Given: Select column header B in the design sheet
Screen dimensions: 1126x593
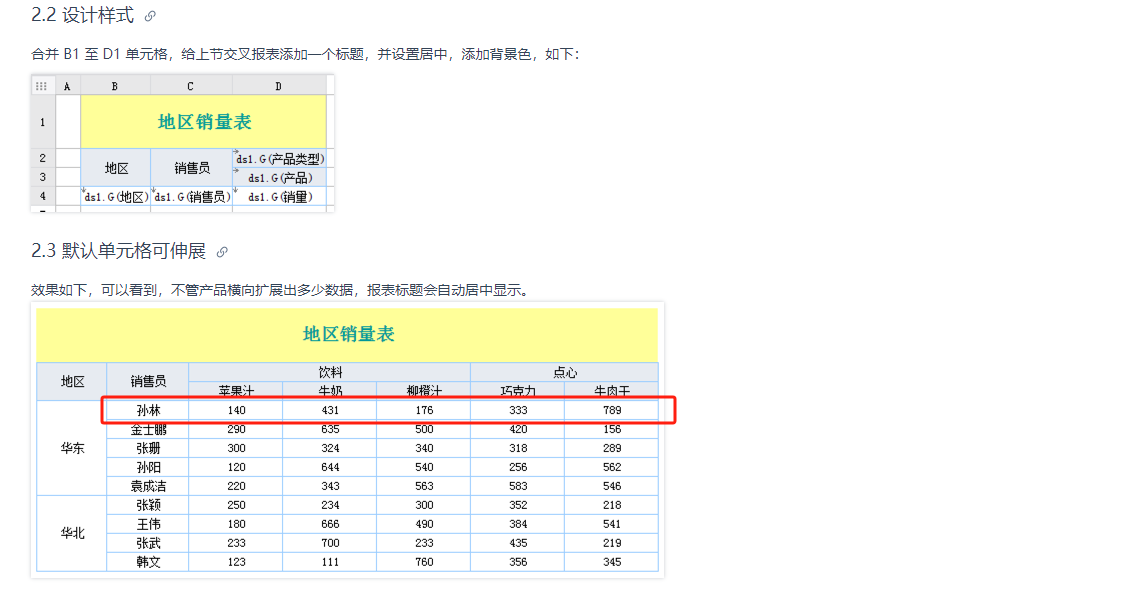Looking at the screenshot, I should tap(115, 86).
